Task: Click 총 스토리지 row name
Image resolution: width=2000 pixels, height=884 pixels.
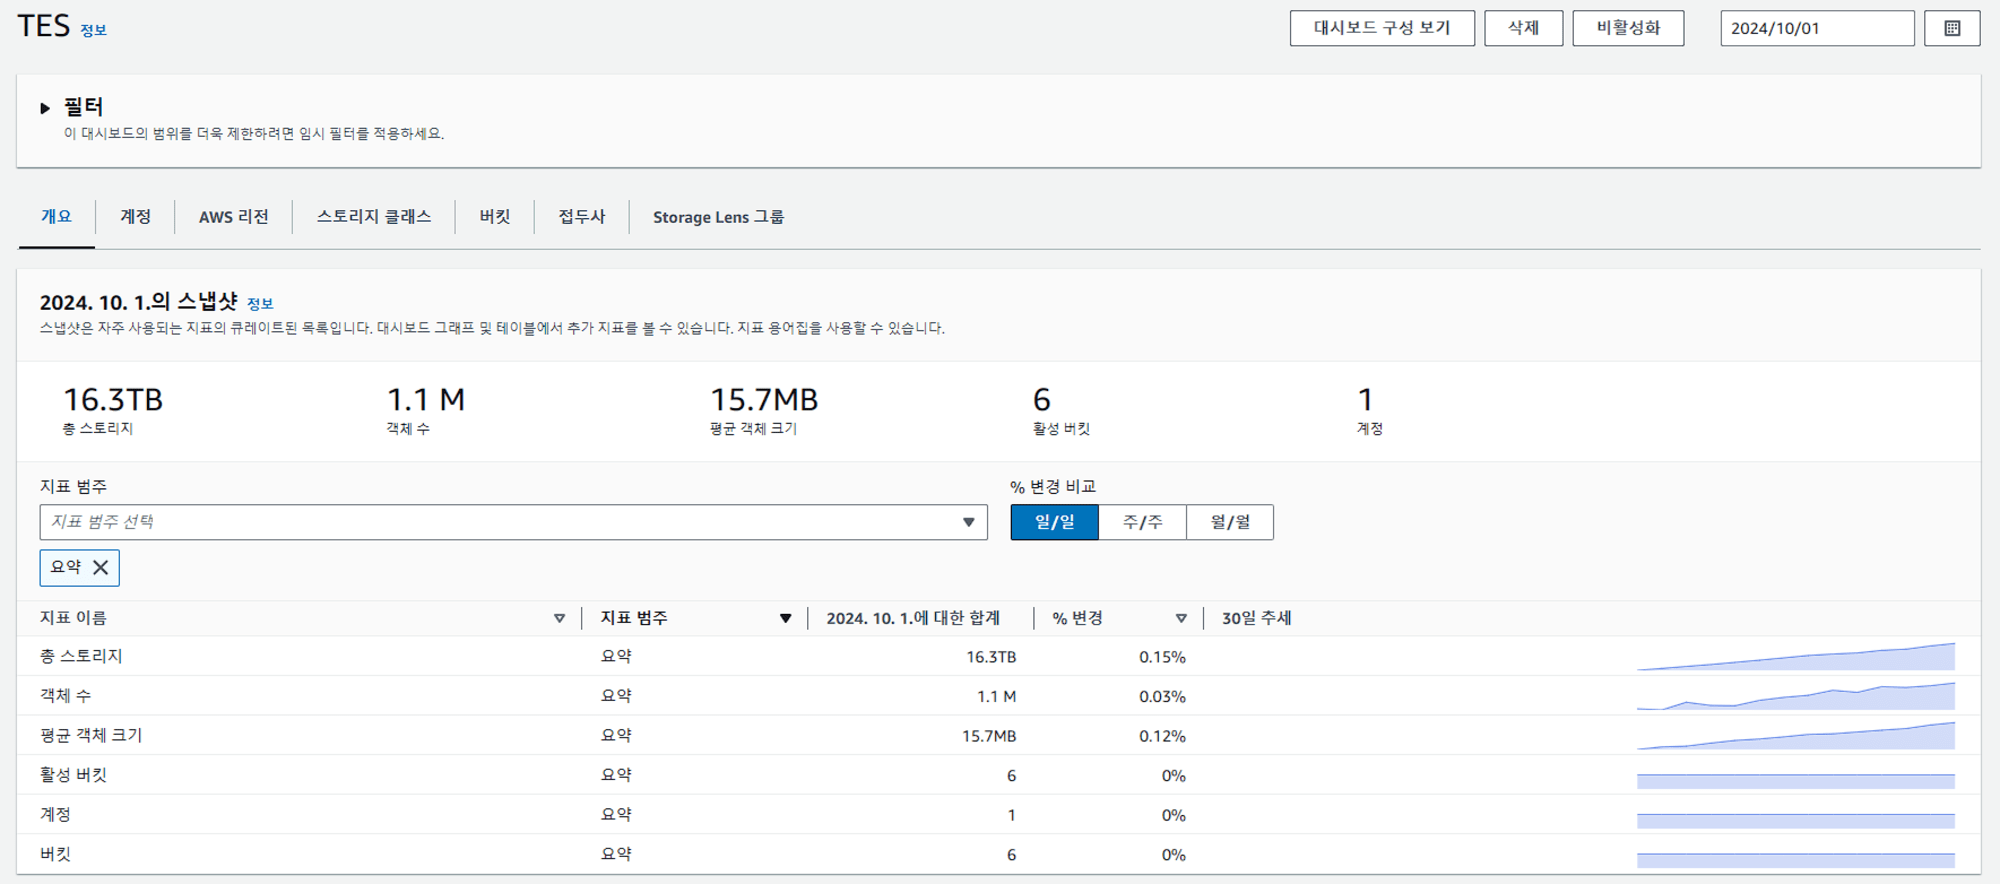Action: click(x=81, y=657)
